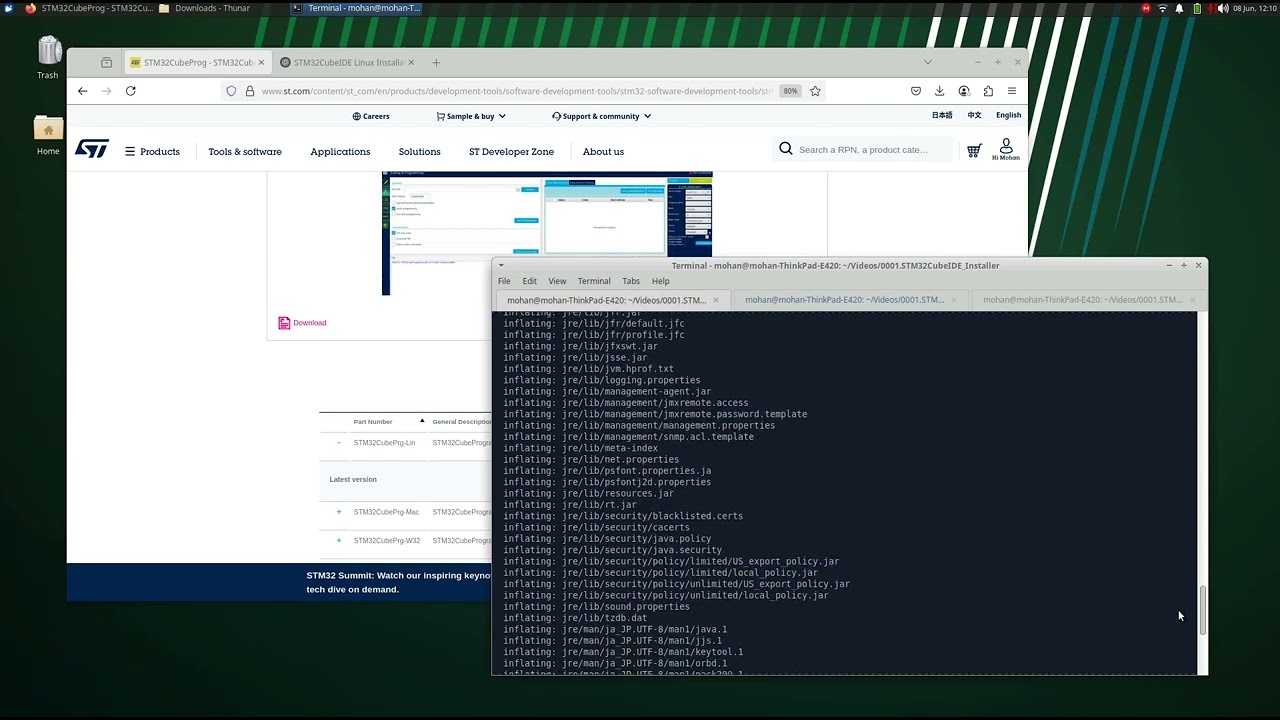1280x720 pixels.
Task: Click the Firefox back arrow
Action: coord(83,91)
